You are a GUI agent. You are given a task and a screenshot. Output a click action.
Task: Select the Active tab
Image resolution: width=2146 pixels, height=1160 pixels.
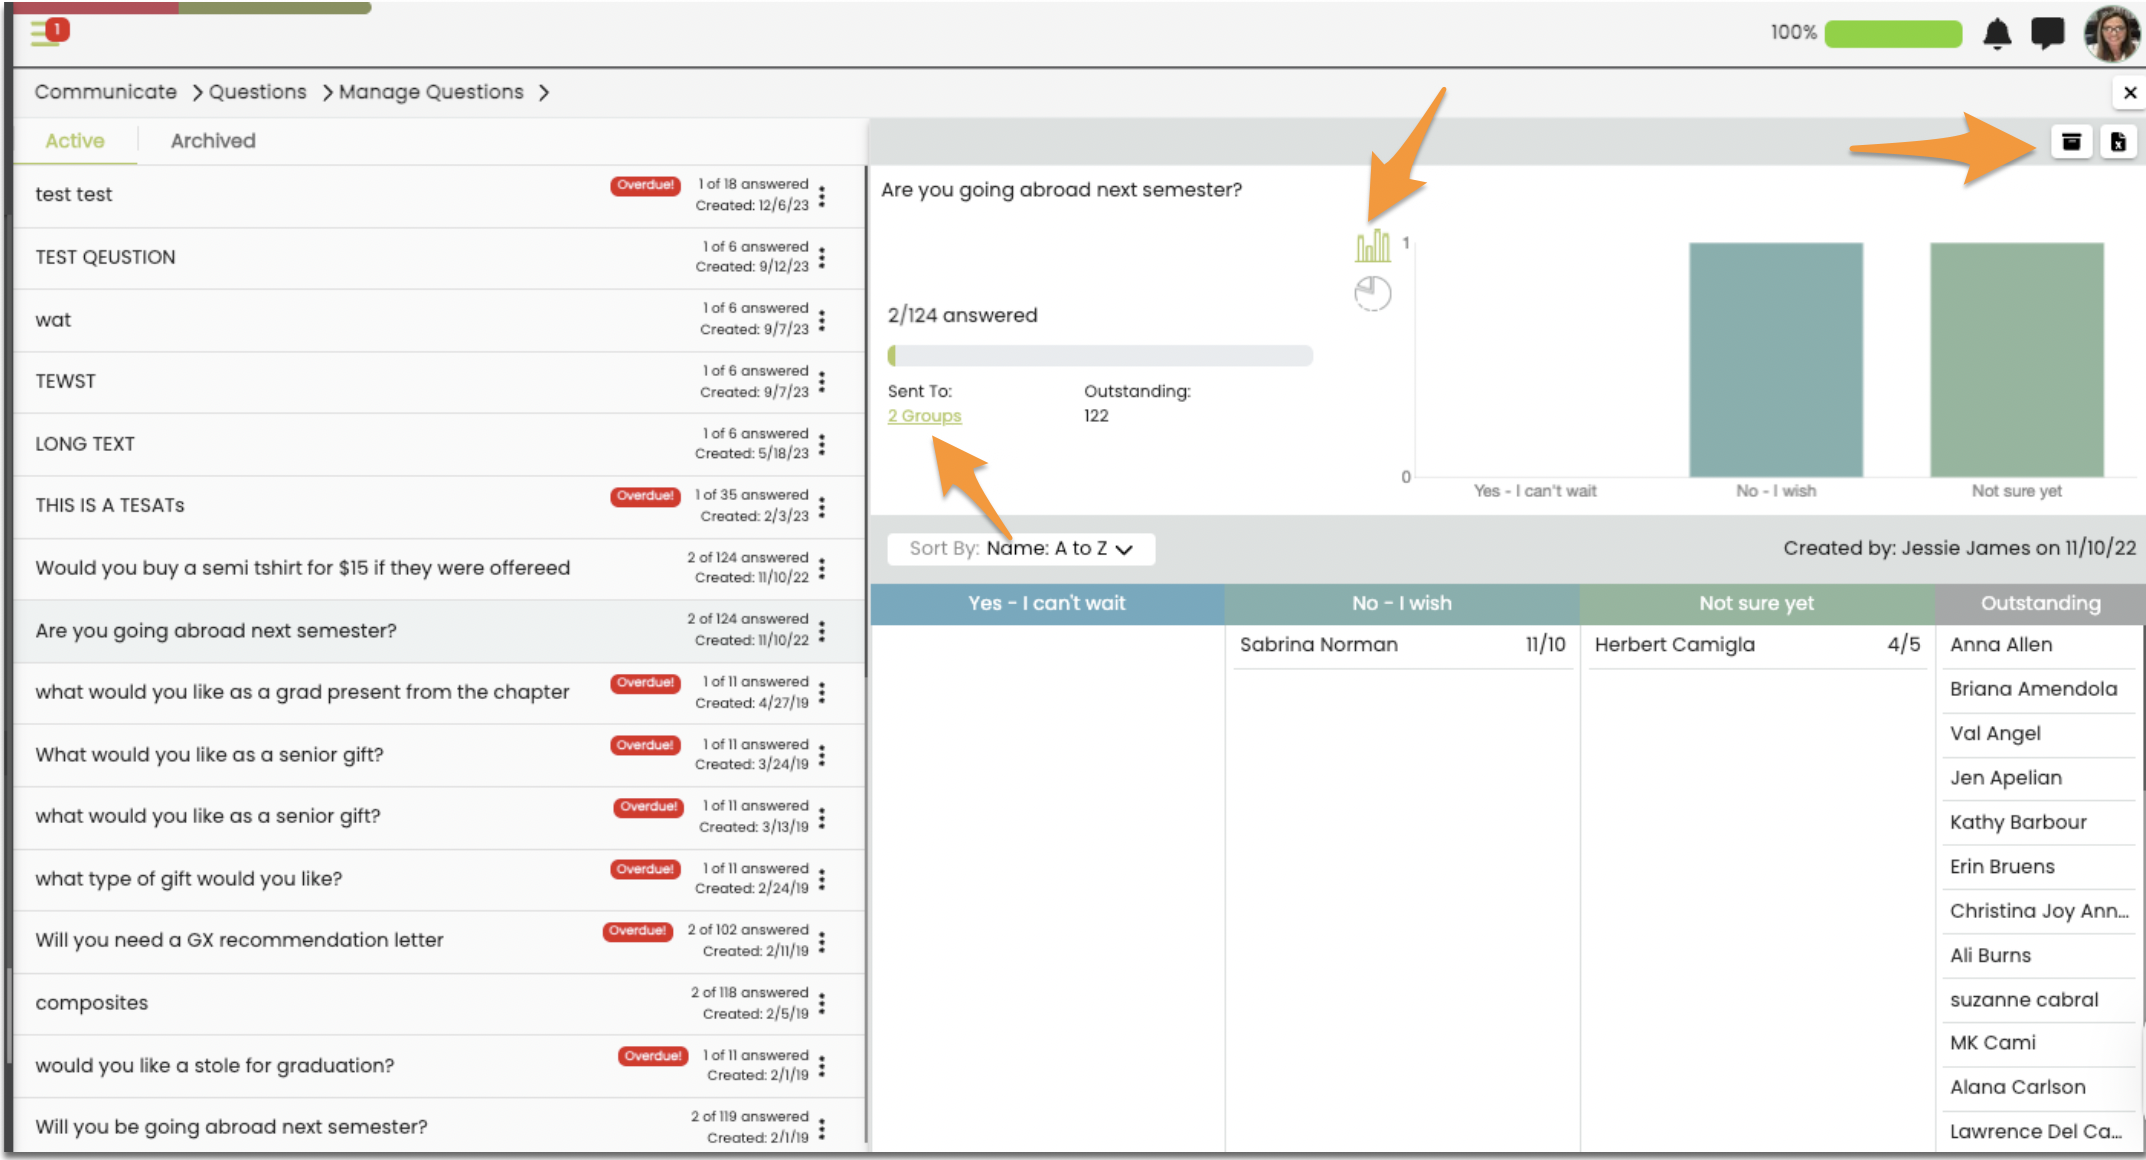tap(75, 141)
